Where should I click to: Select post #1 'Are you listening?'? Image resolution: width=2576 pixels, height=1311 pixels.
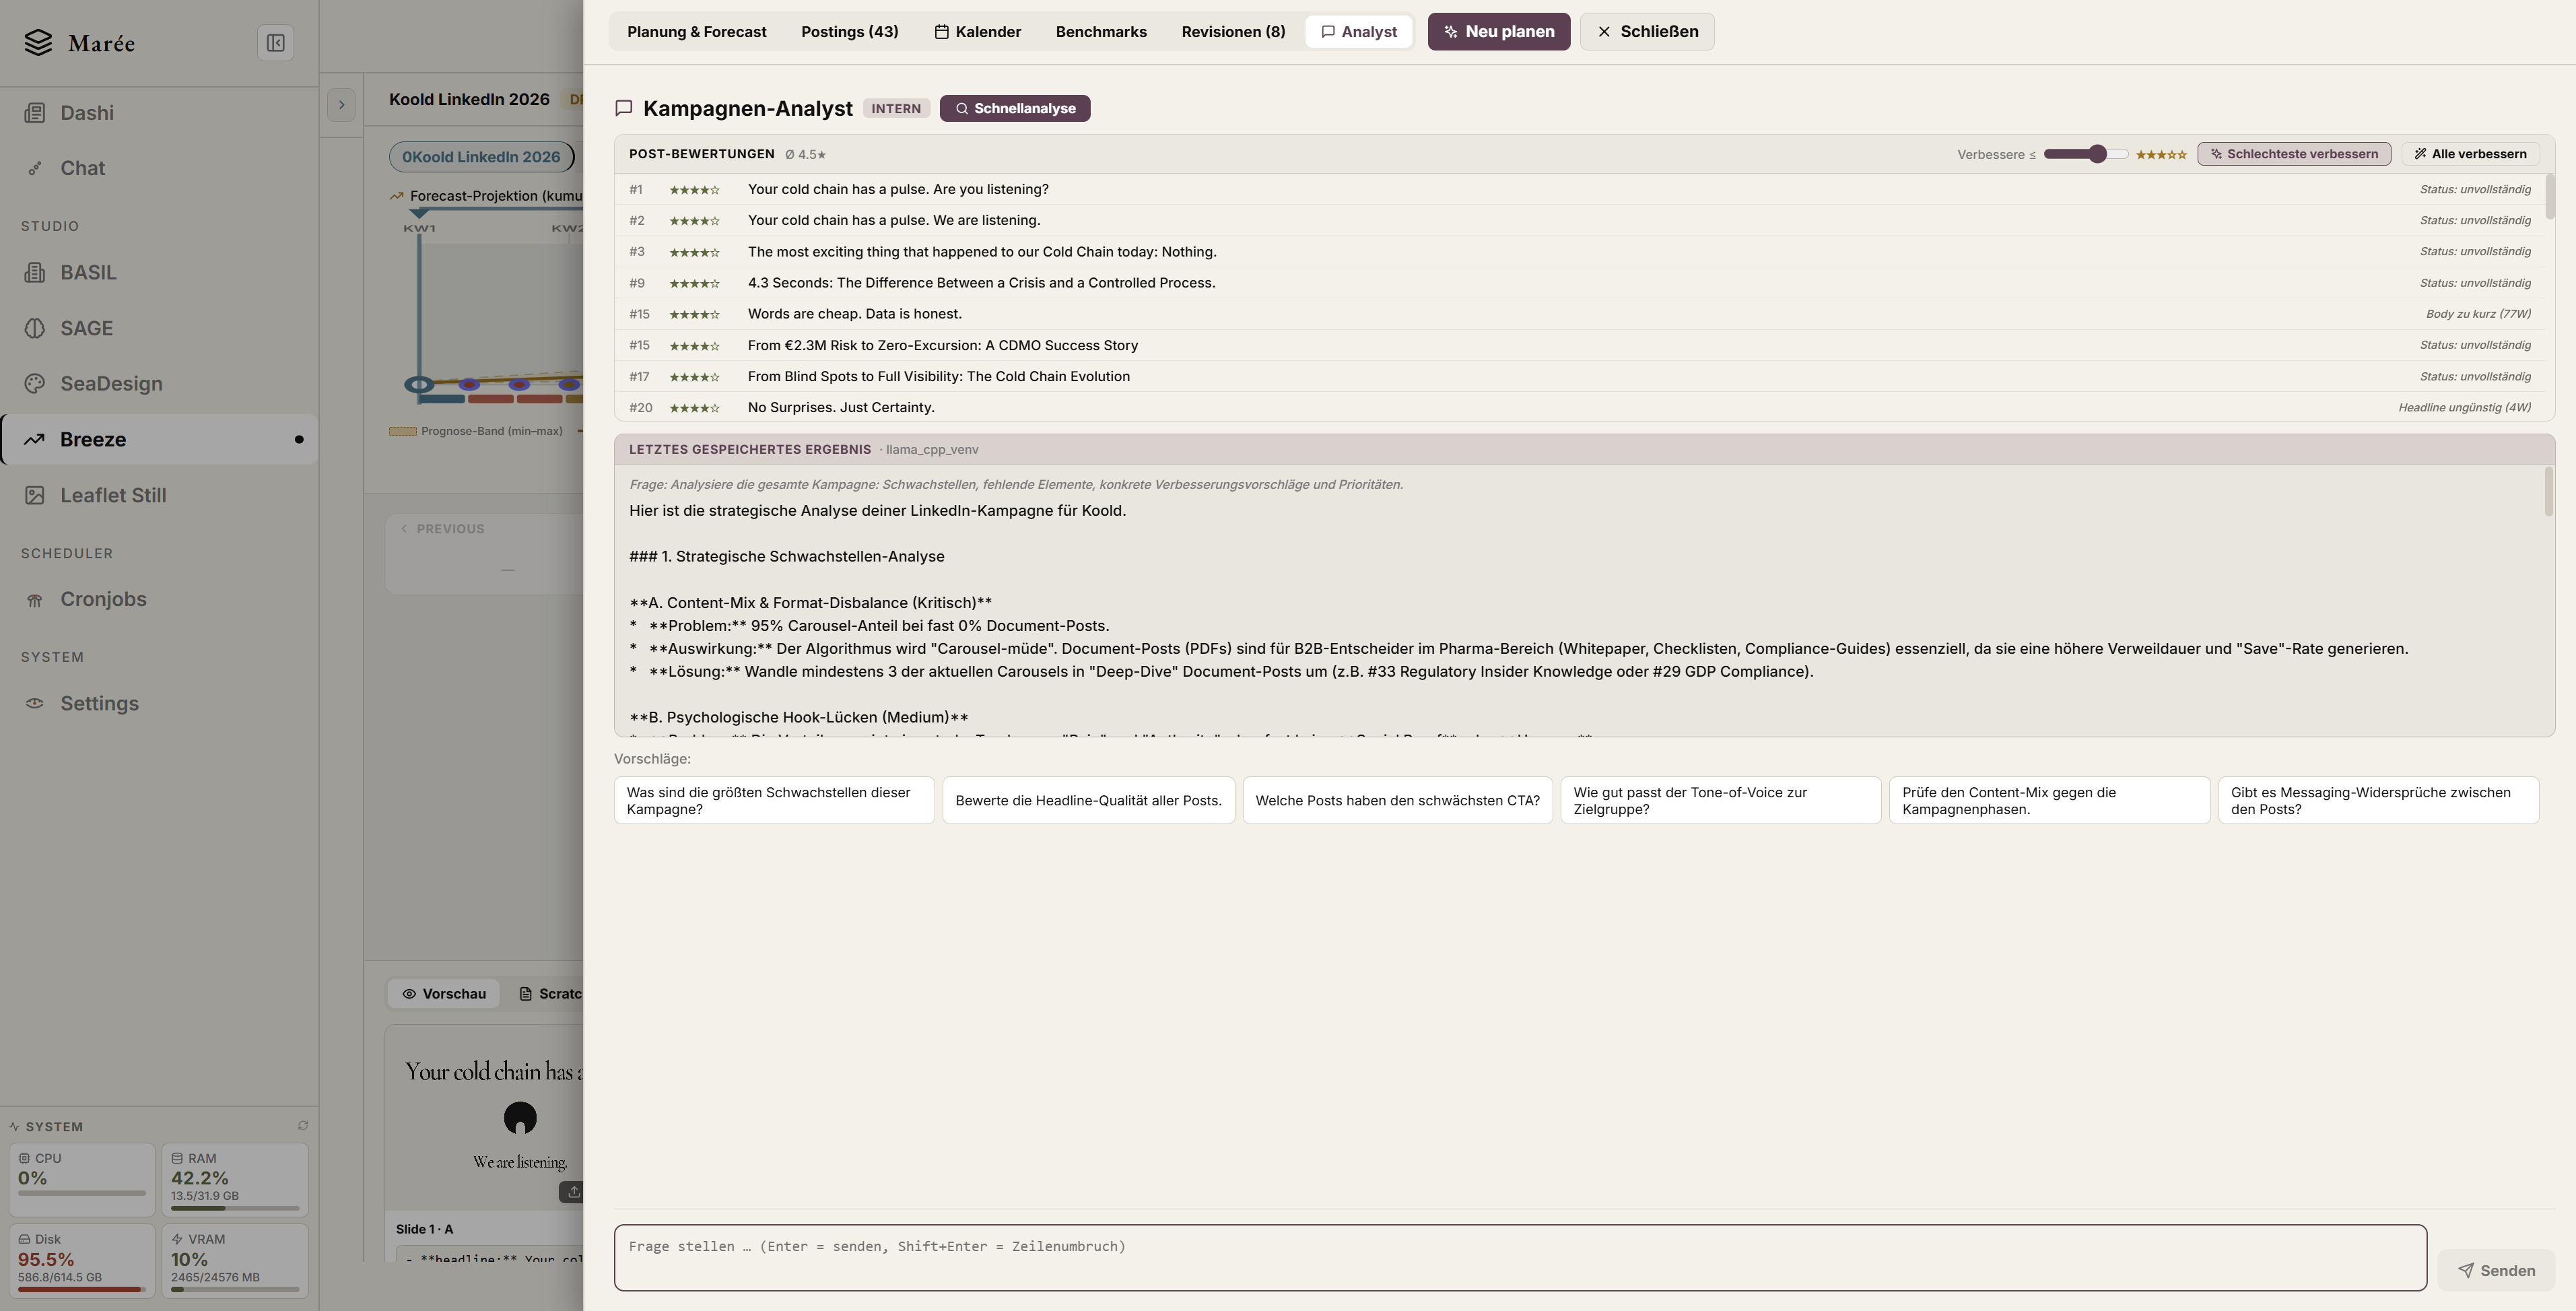tap(1580, 189)
